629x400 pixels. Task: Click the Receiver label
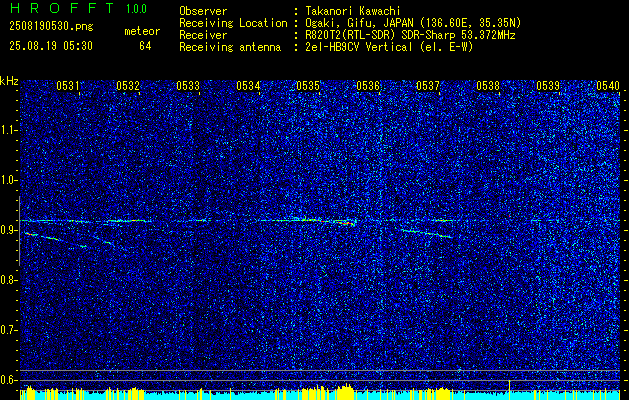coord(203,35)
